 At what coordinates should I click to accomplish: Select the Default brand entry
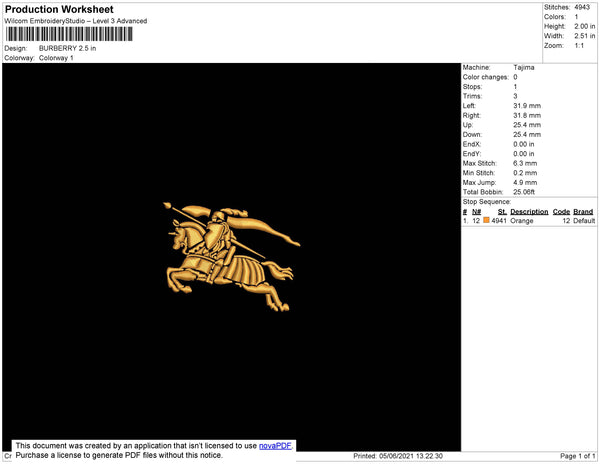(x=584, y=221)
